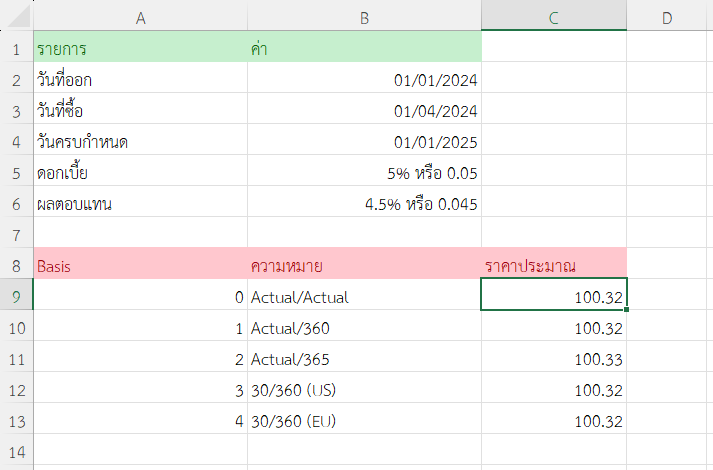Select the 100.33 price cell

pyautogui.click(x=554, y=356)
